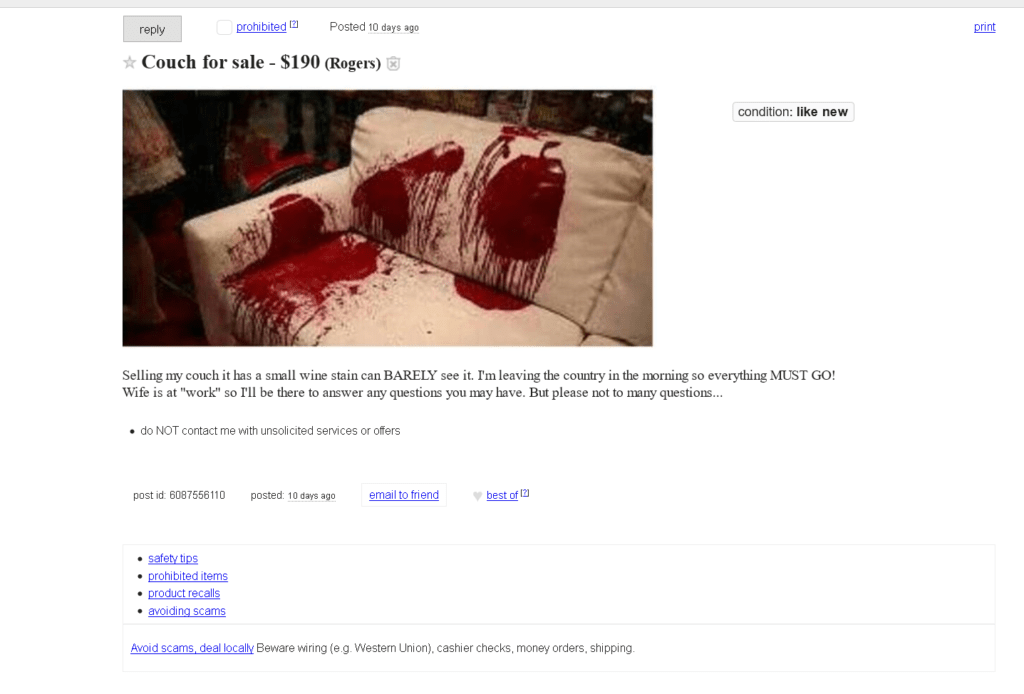Image resolution: width=1024 pixels, height=694 pixels.
Task: Click the couch photo thumbnail
Action: [387, 218]
